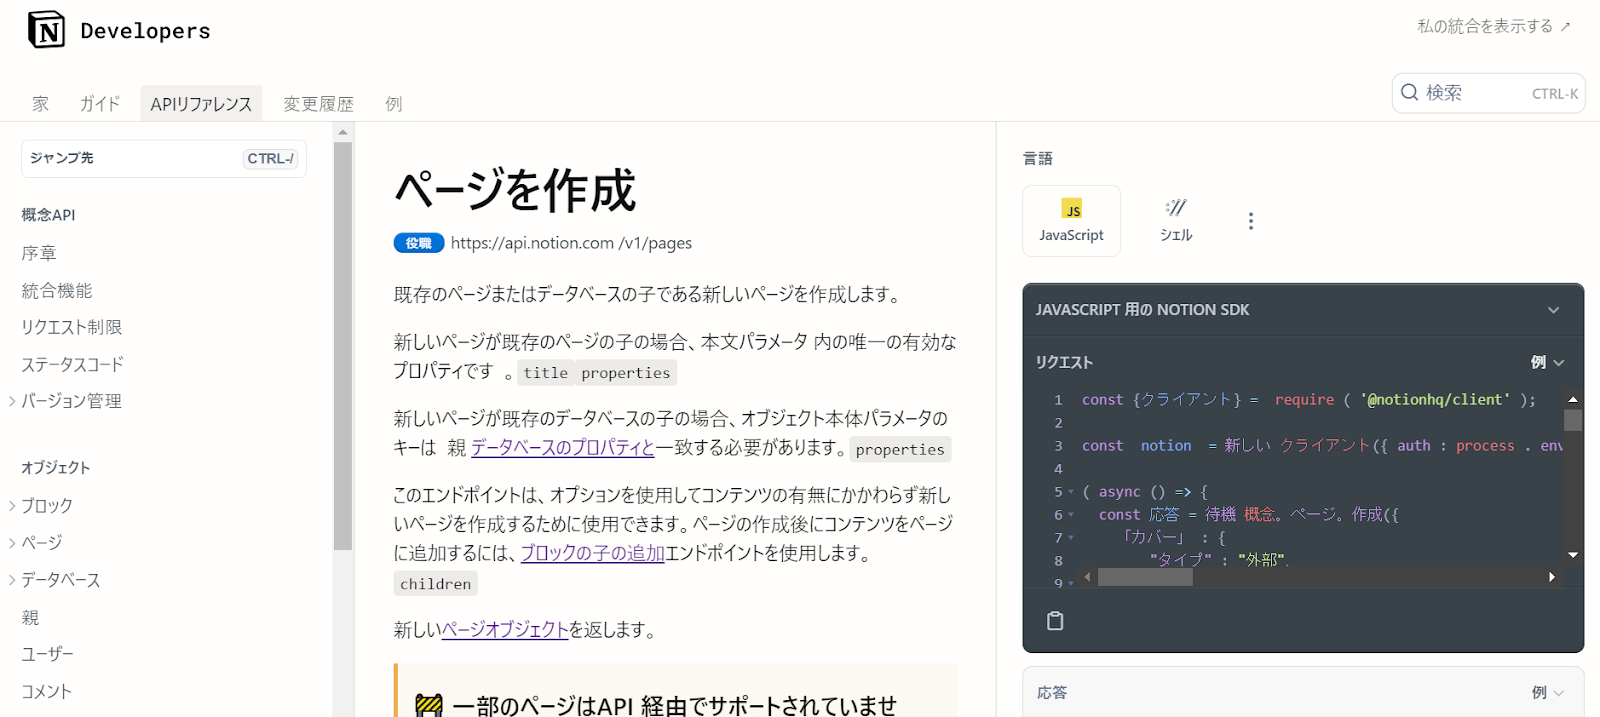Viewport: 1600px width, 717px height.
Task: Collapse code fold arrow on line 7
Action: (1071, 538)
